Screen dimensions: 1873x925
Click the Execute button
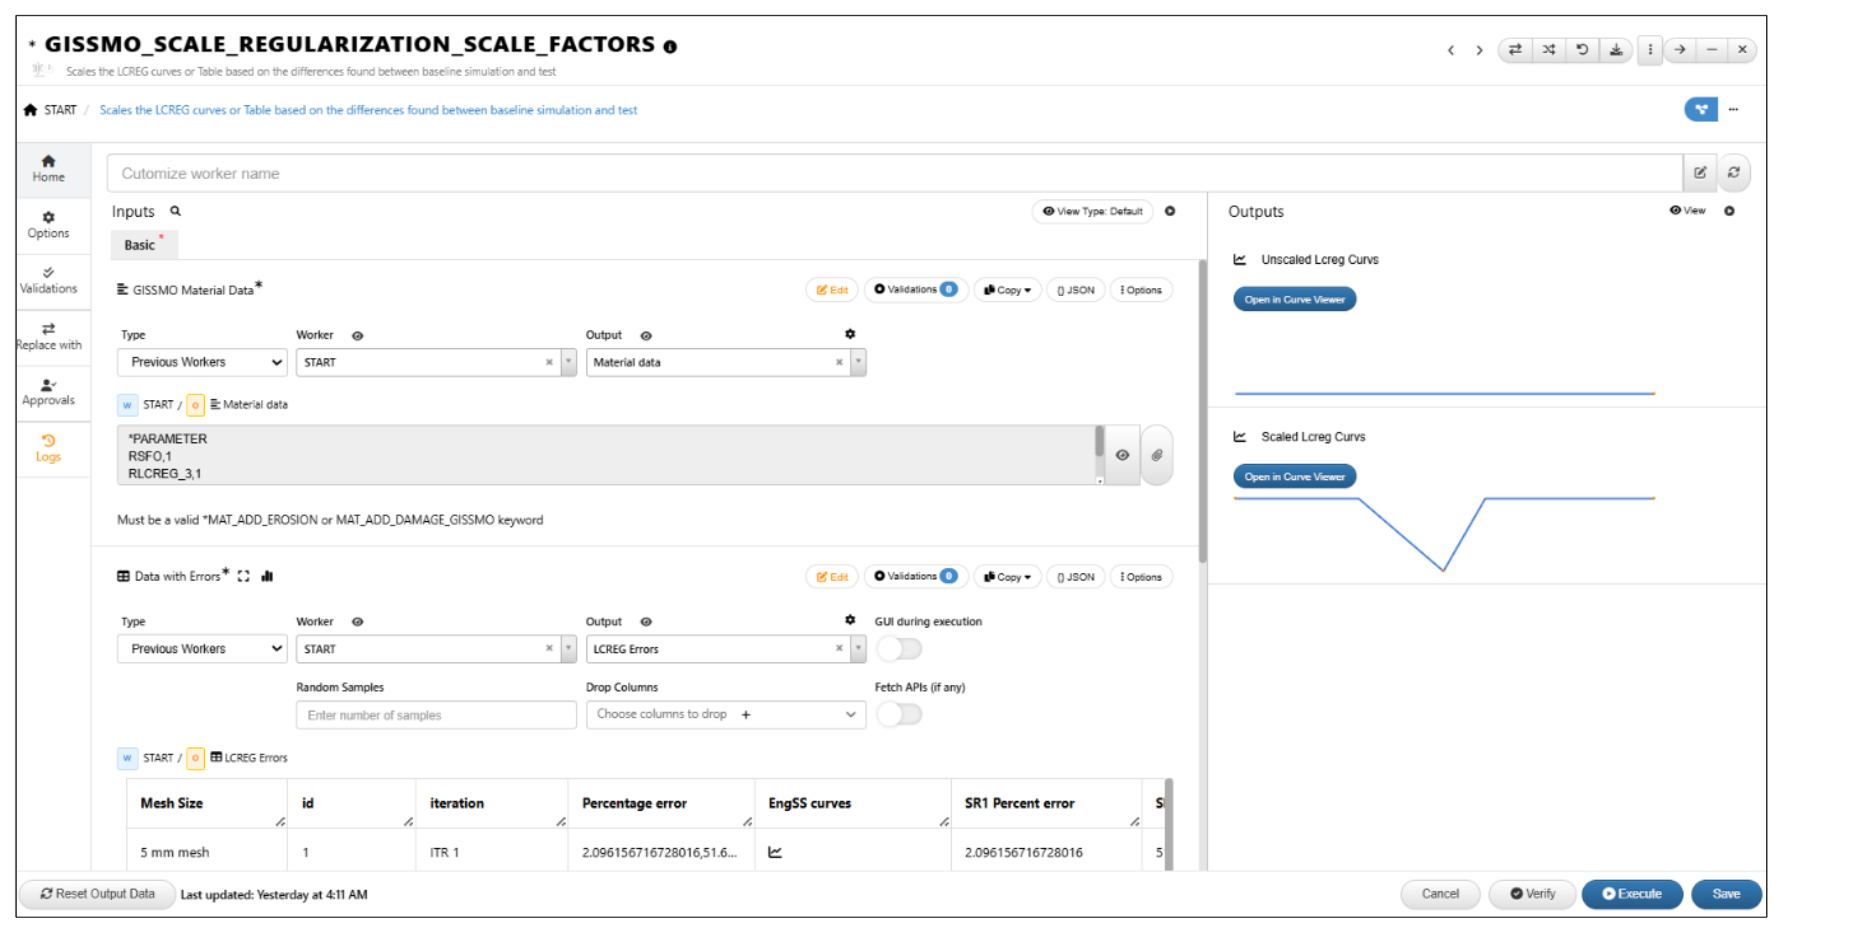click(x=1631, y=894)
